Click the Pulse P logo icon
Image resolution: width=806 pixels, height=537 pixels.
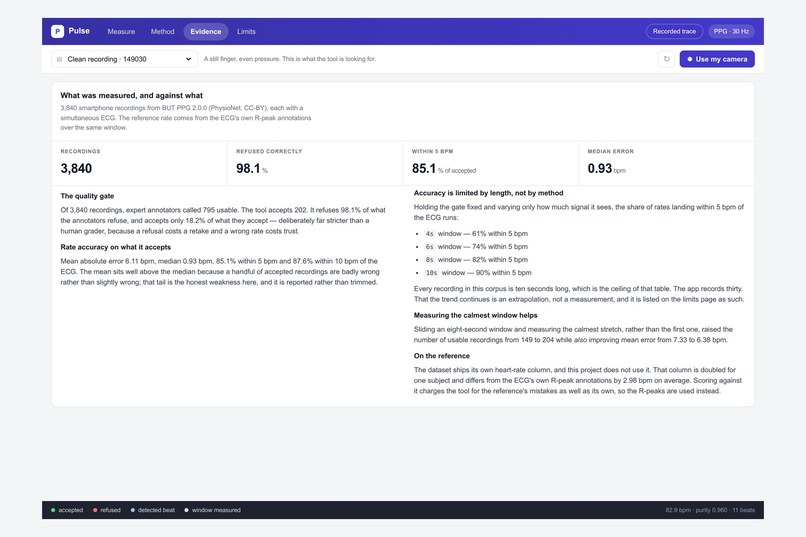[x=57, y=31]
